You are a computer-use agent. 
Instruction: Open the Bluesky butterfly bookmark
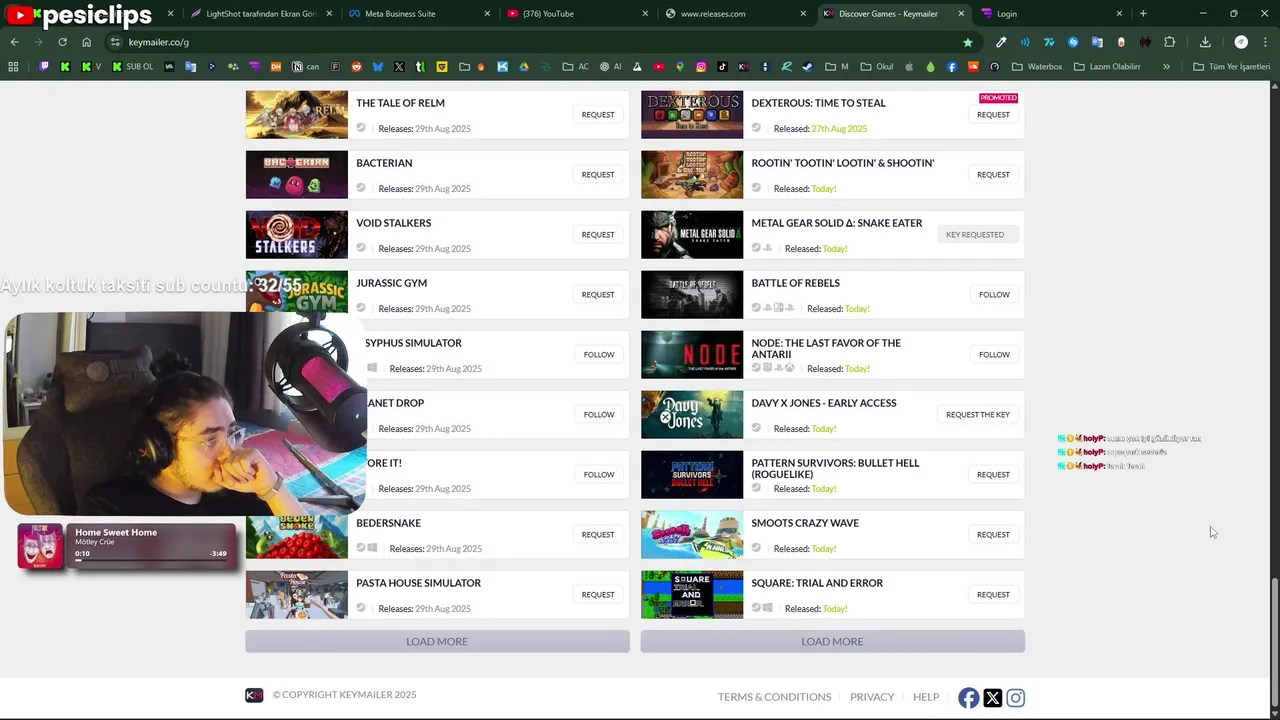pos(378,67)
